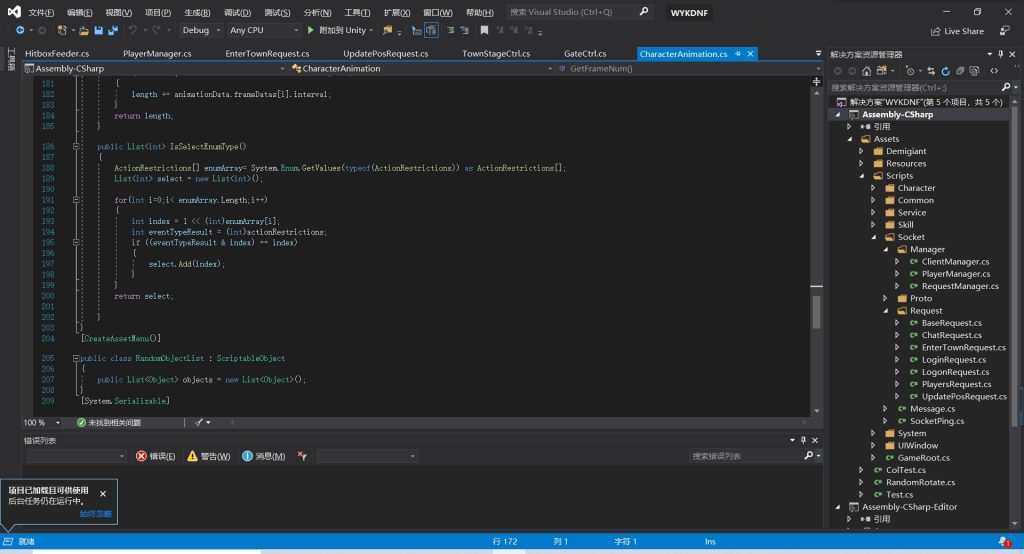Open the Any CPU platform dropdown
The image size is (1024, 554).
pos(263,30)
